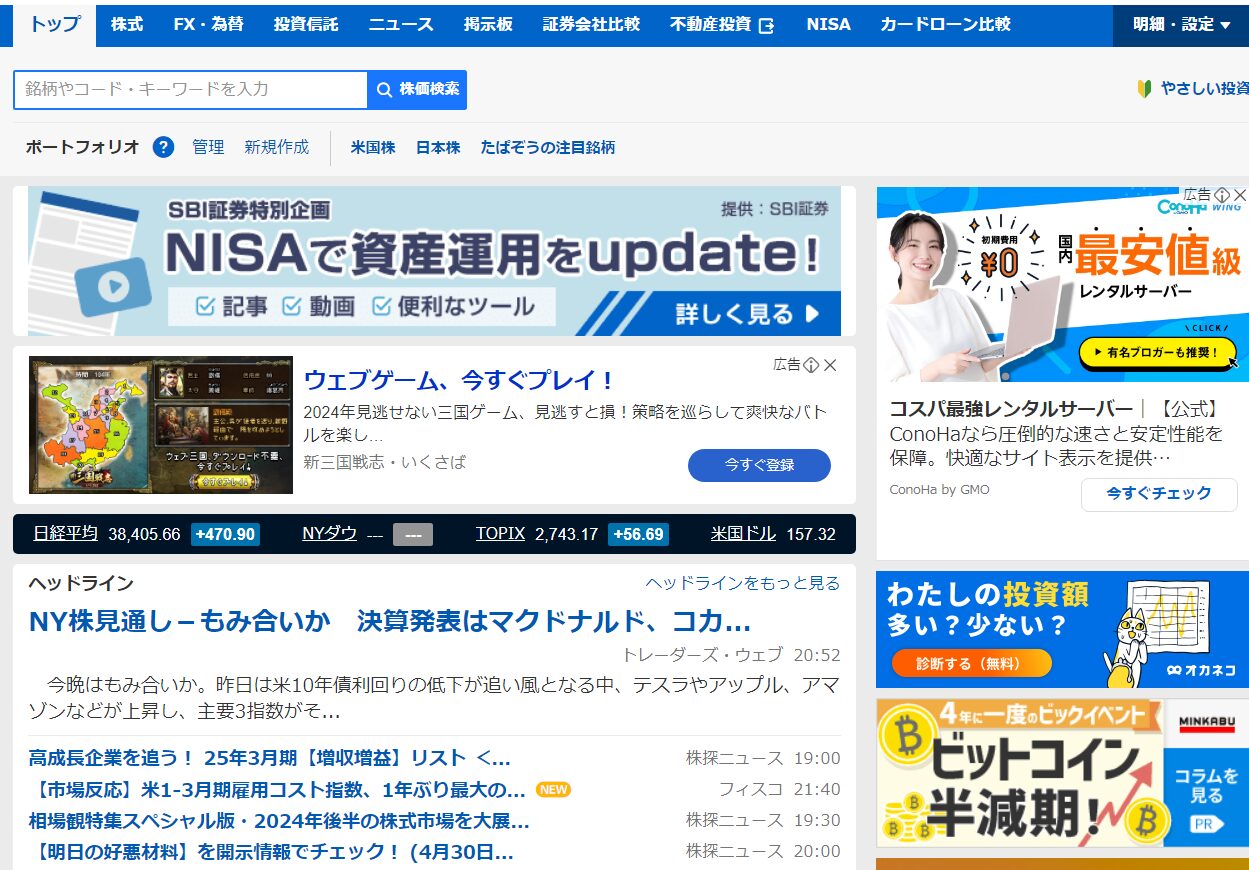The image size is (1249, 870).
Task: Click the トレーダーズ・ウェブ 20:52 source text
Action: 731,655
